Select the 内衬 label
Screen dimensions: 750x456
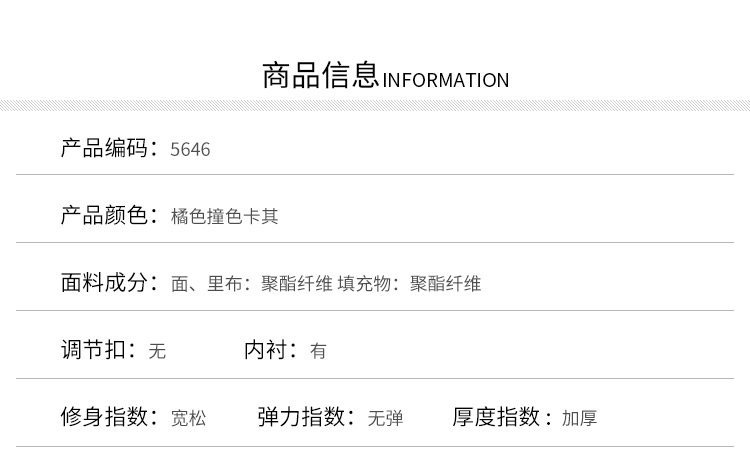pyautogui.click(x=270, y=350)
